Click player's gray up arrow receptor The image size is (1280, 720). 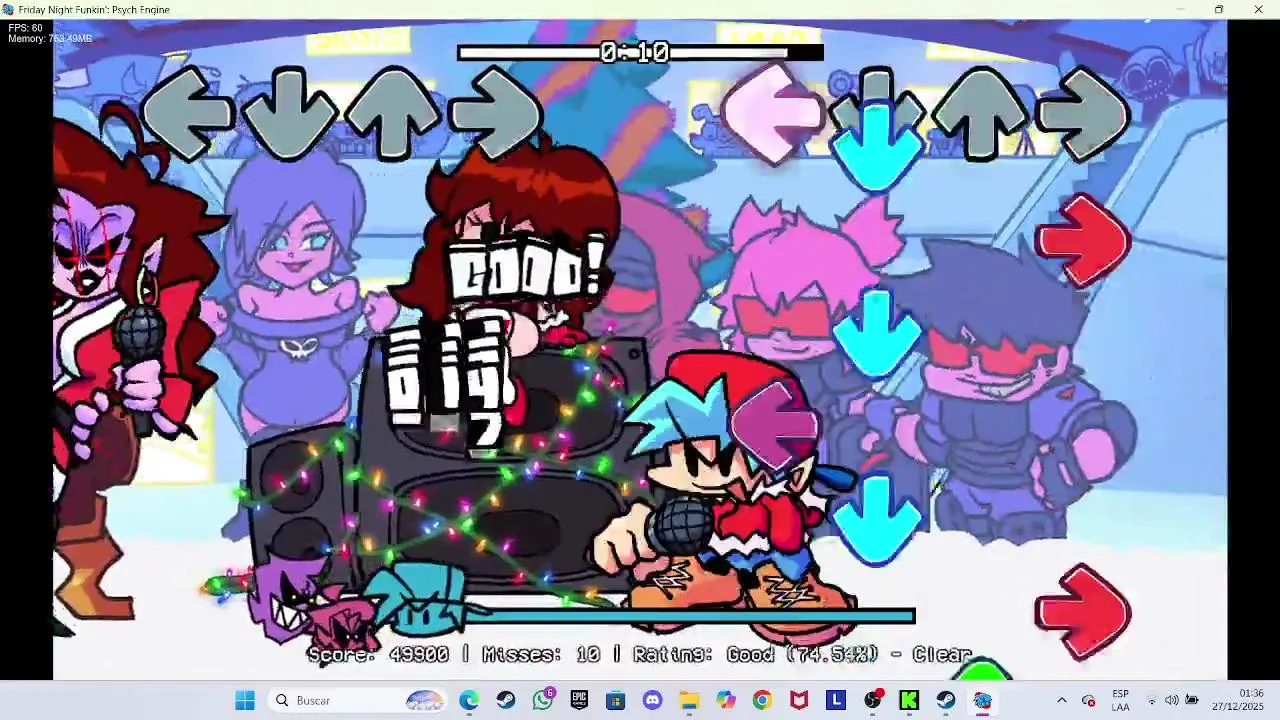click(980, 112)
